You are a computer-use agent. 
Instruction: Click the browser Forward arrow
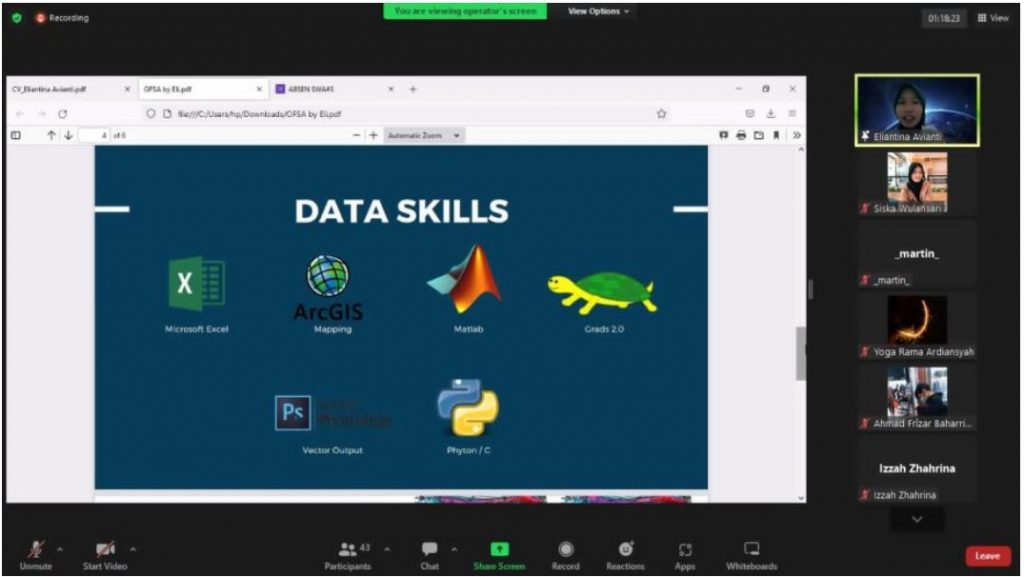tap(41, 114)
